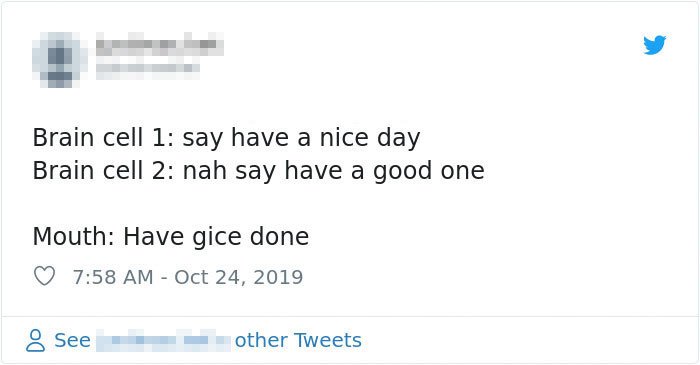Click the word 'Tweets' in footer
The width and height of the screenshot is (700, 365).
[328, 340]
